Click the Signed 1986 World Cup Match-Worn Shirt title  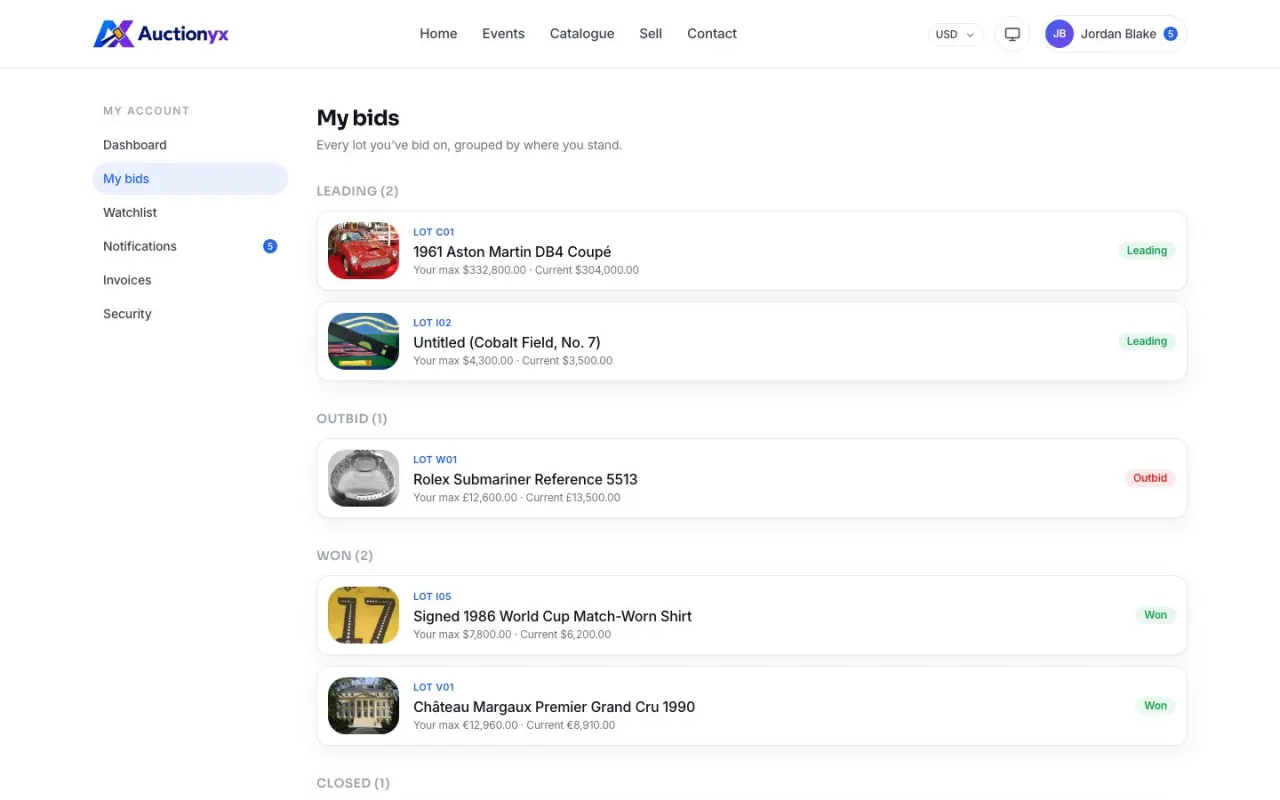click(x=553, y=616)
